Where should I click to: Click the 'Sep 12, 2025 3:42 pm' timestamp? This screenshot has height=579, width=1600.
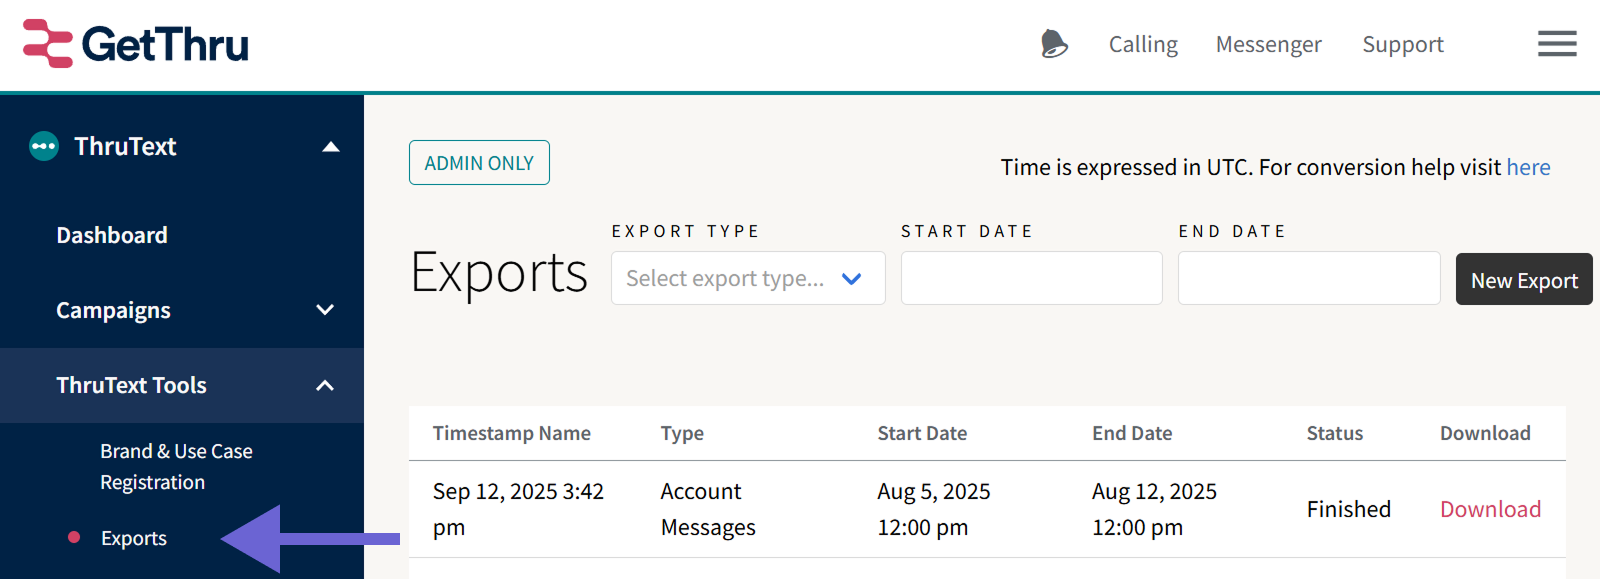pyautogui.click(x=518, y=509)
